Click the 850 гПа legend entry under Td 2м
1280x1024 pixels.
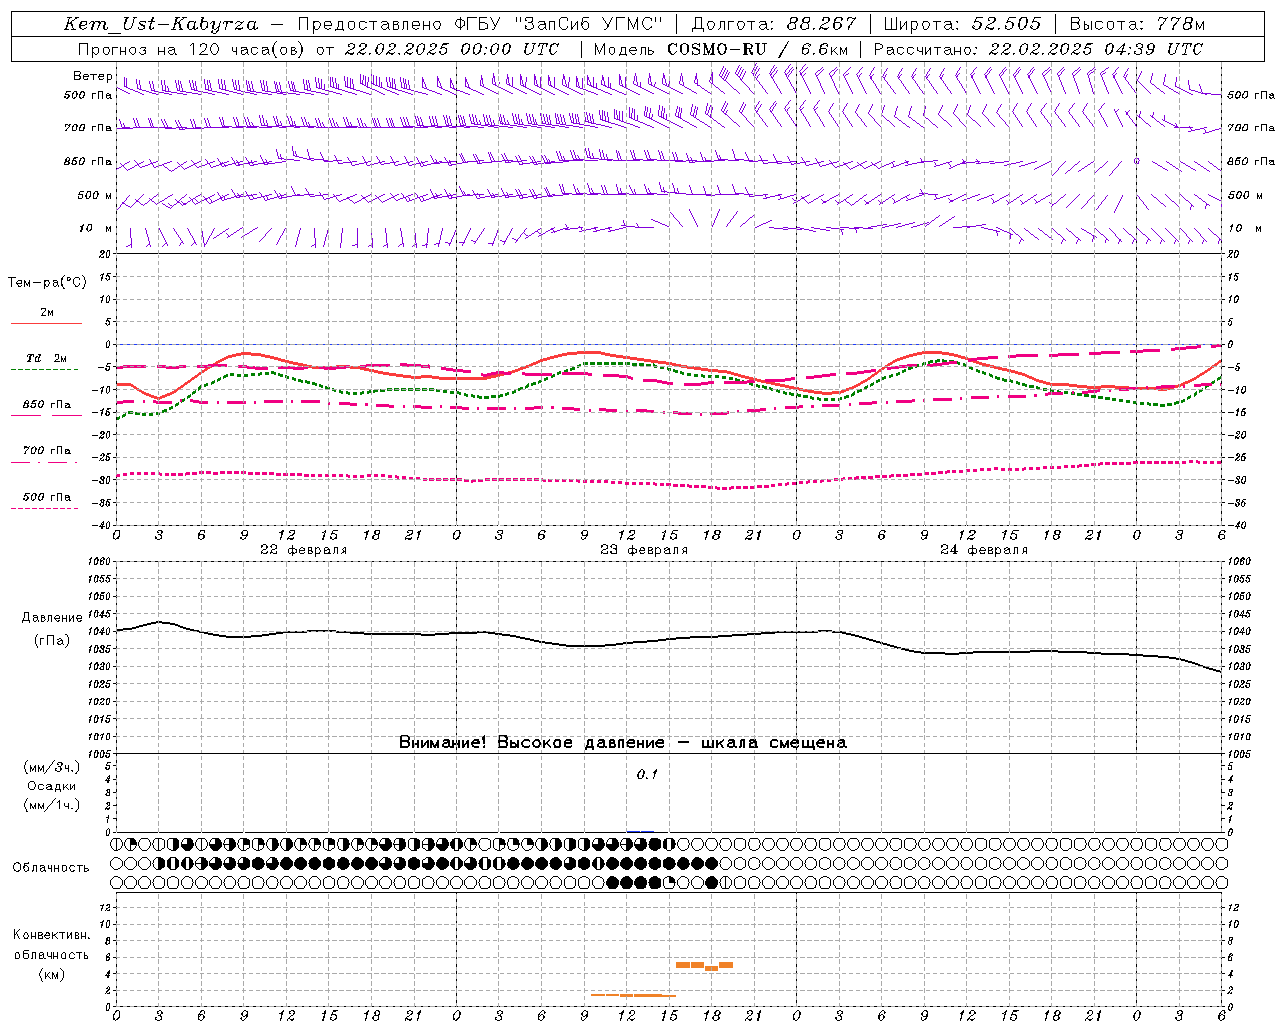47,405
